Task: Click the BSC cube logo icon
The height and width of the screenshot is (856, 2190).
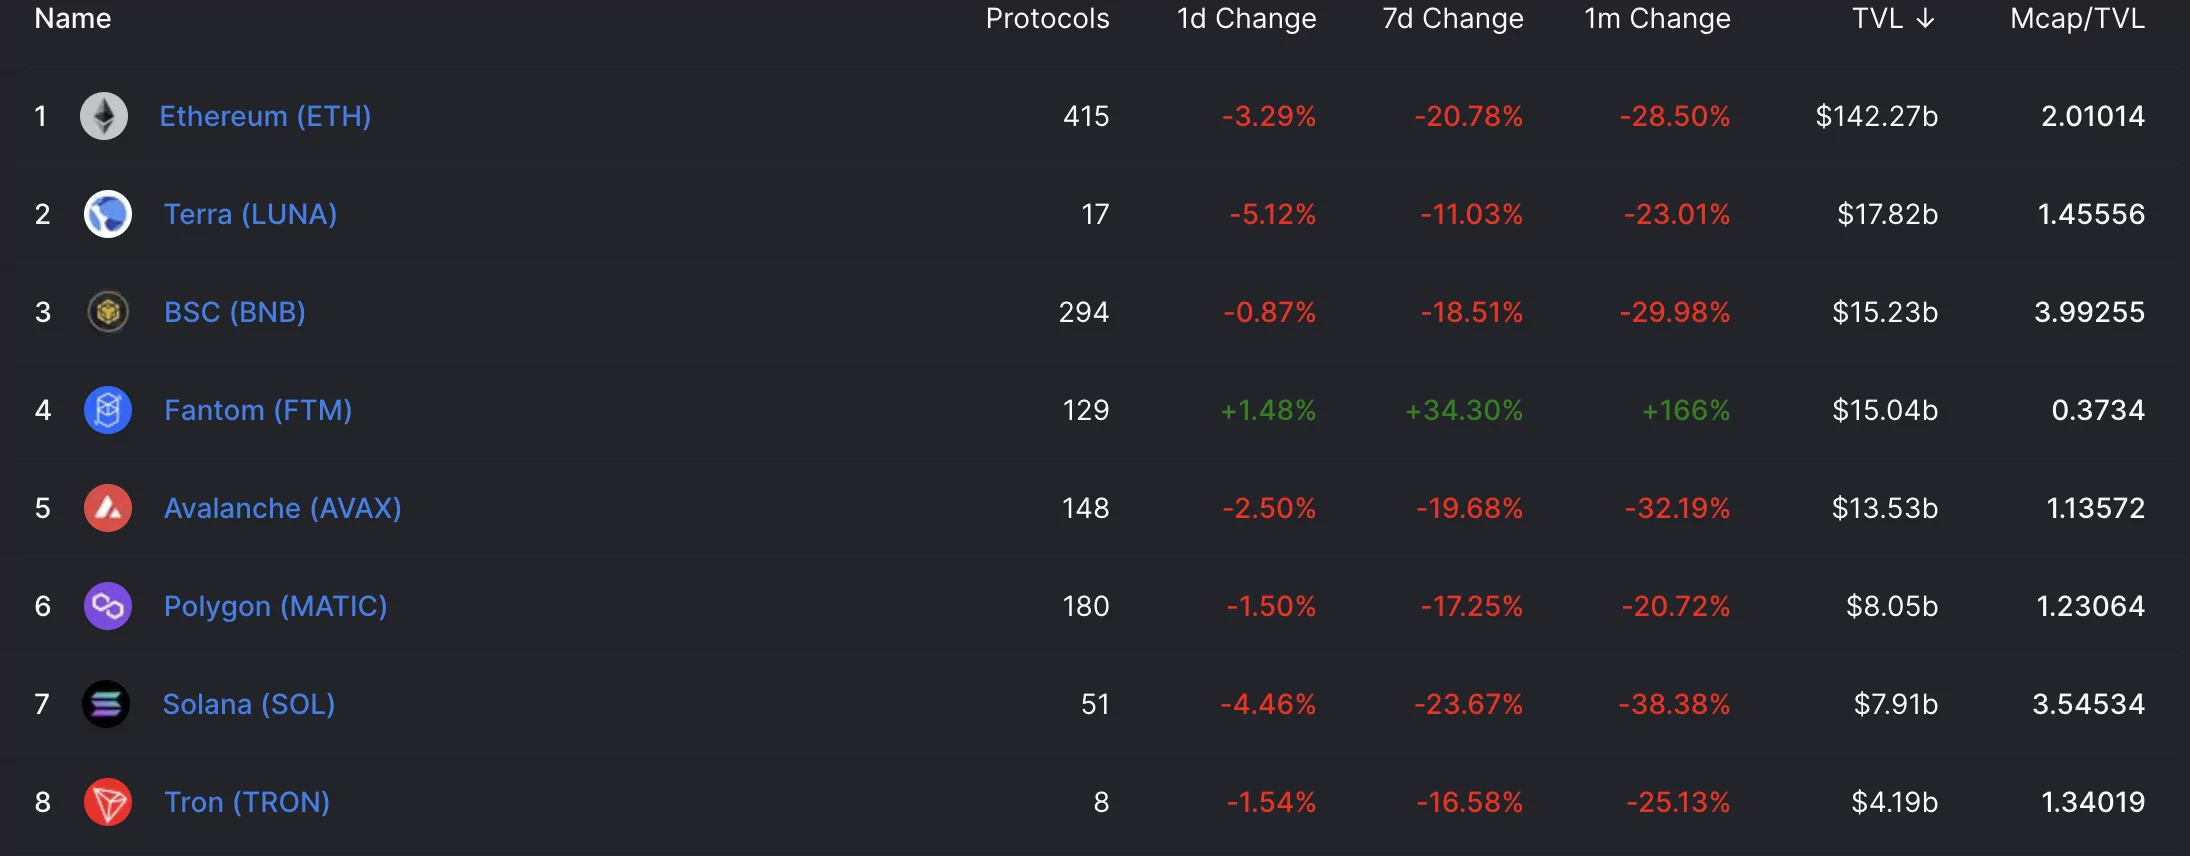Action: click(x=108, y=312)
